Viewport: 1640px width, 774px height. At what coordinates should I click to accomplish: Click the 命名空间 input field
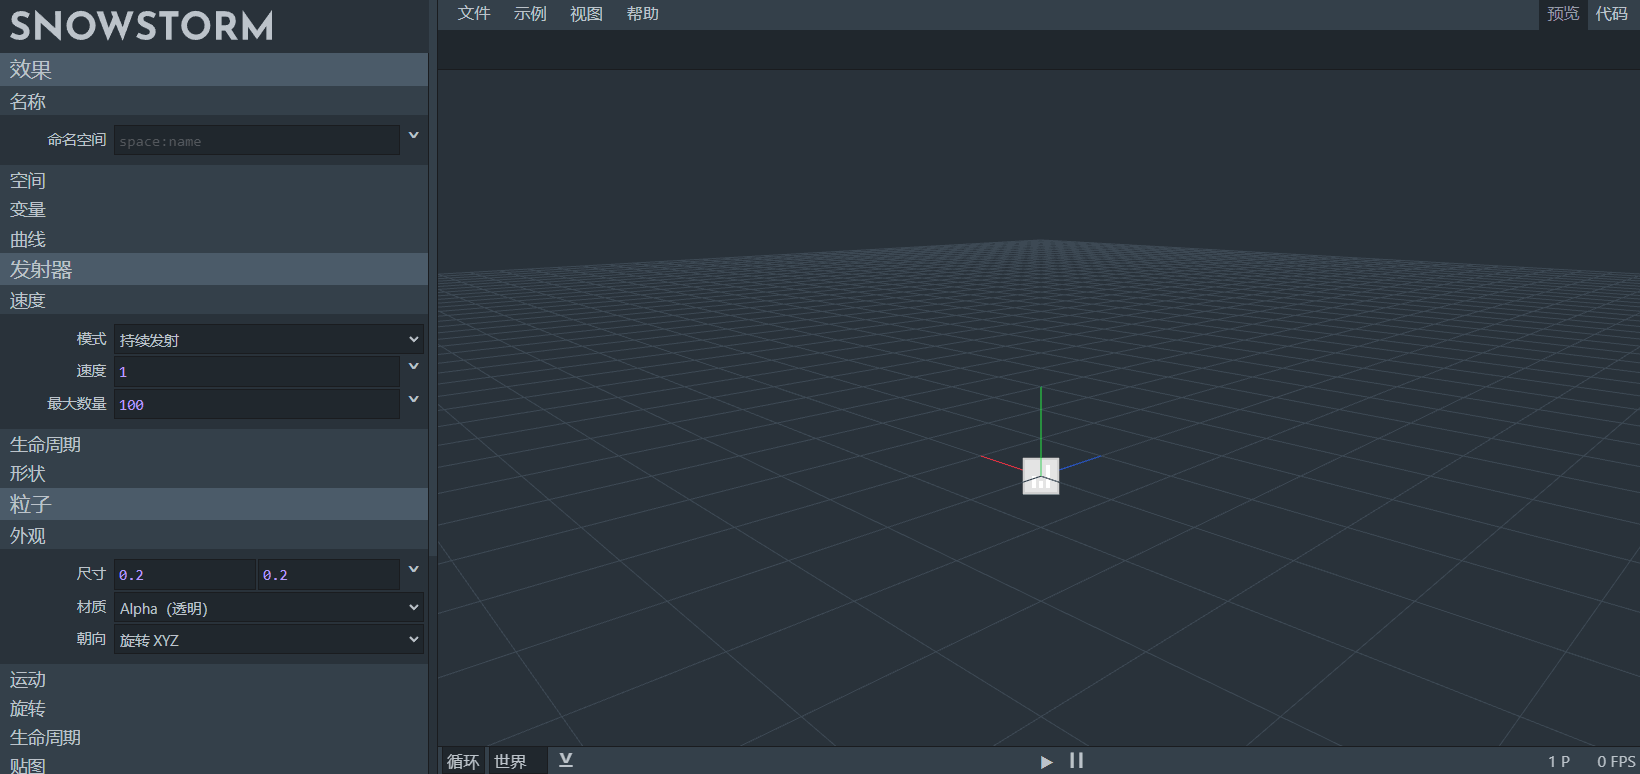pyautogui.click(x=256, y=141)
